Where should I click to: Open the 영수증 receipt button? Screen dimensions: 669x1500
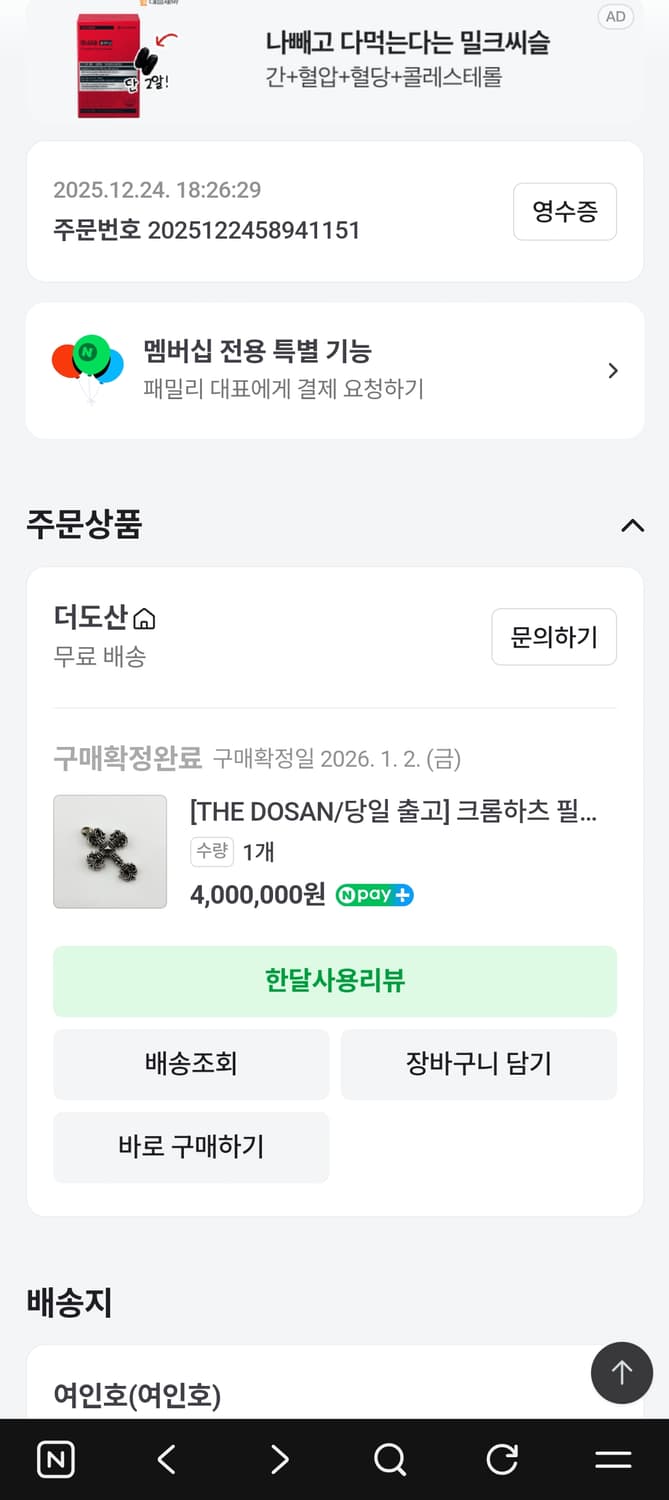(x=564, y=211)
